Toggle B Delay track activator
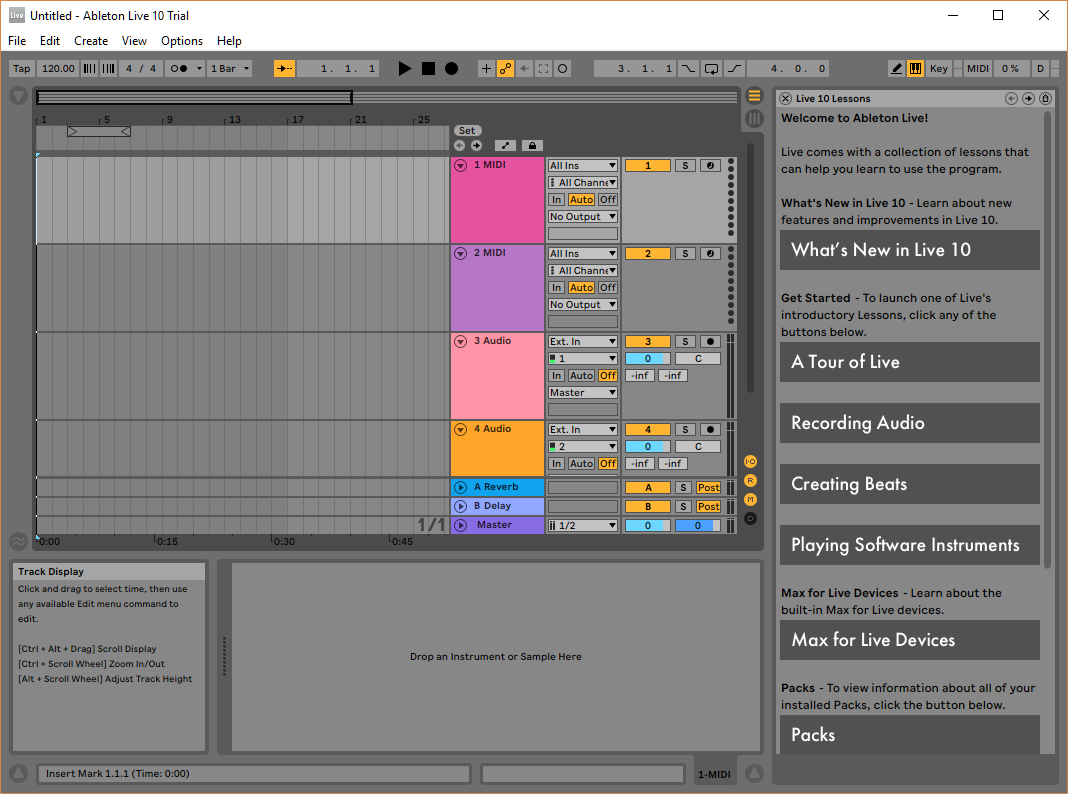 [x=648, y=507]
